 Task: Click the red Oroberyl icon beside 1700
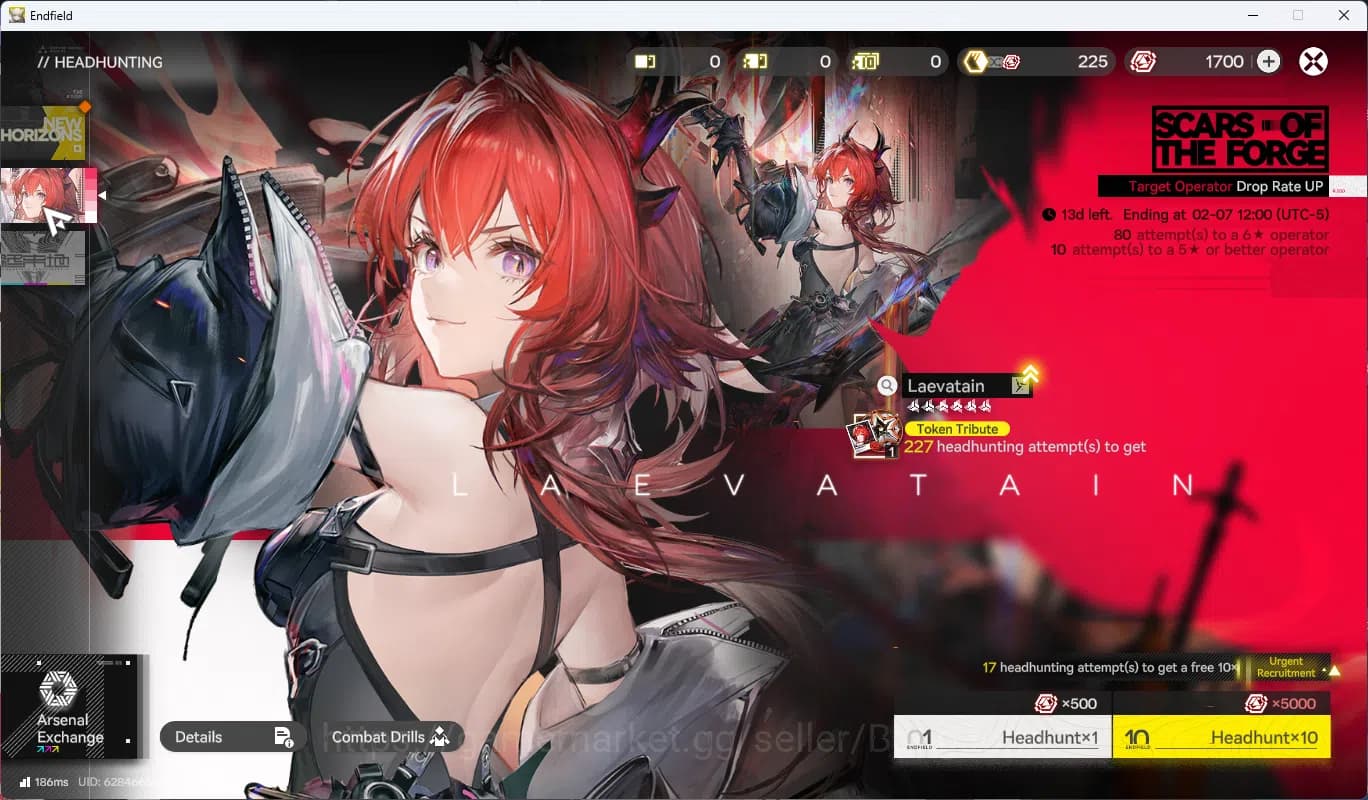1143,62
